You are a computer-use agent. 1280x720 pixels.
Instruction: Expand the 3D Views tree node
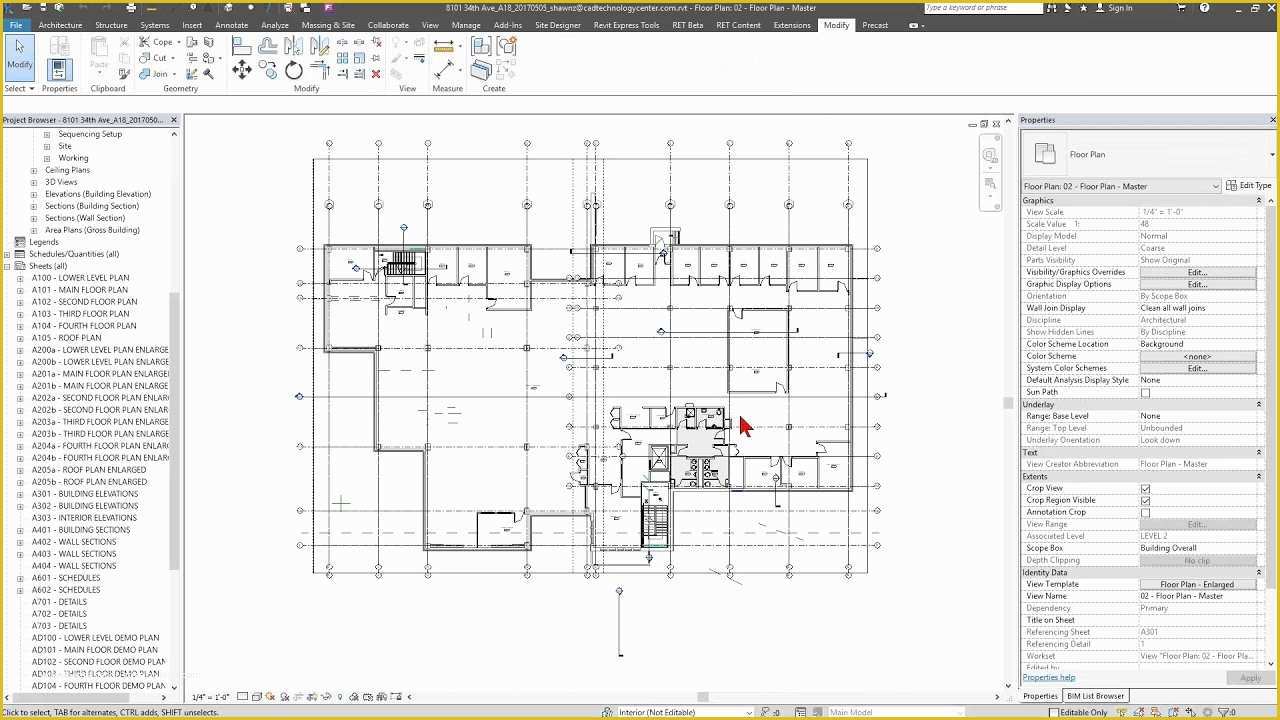coord(34,182)
